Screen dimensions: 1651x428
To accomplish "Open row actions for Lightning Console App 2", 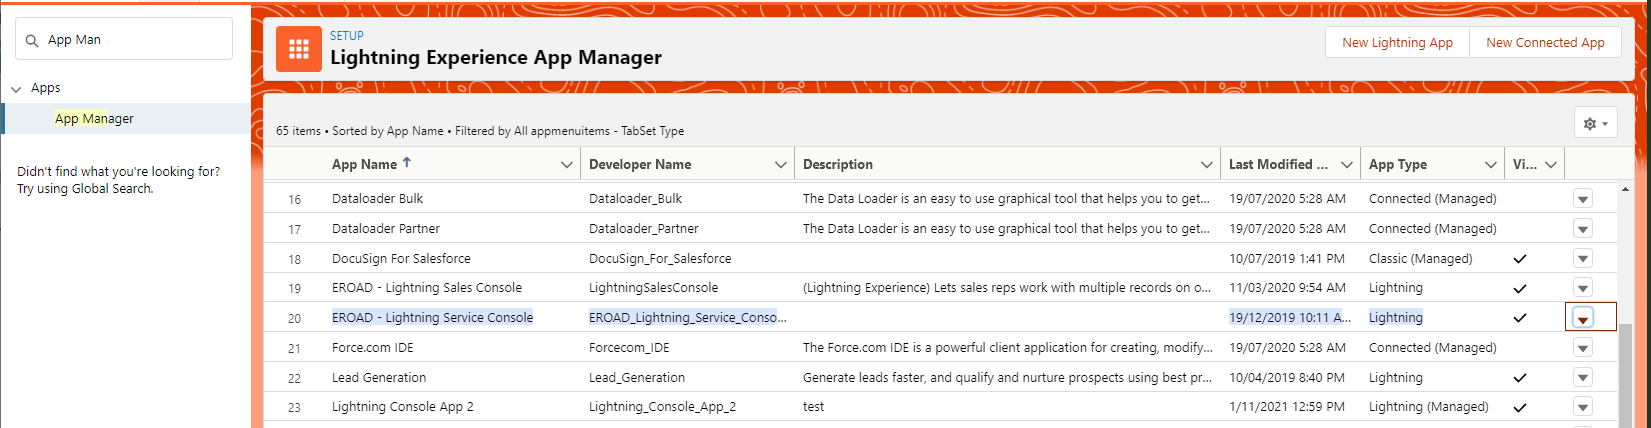I will [1582, 407].
